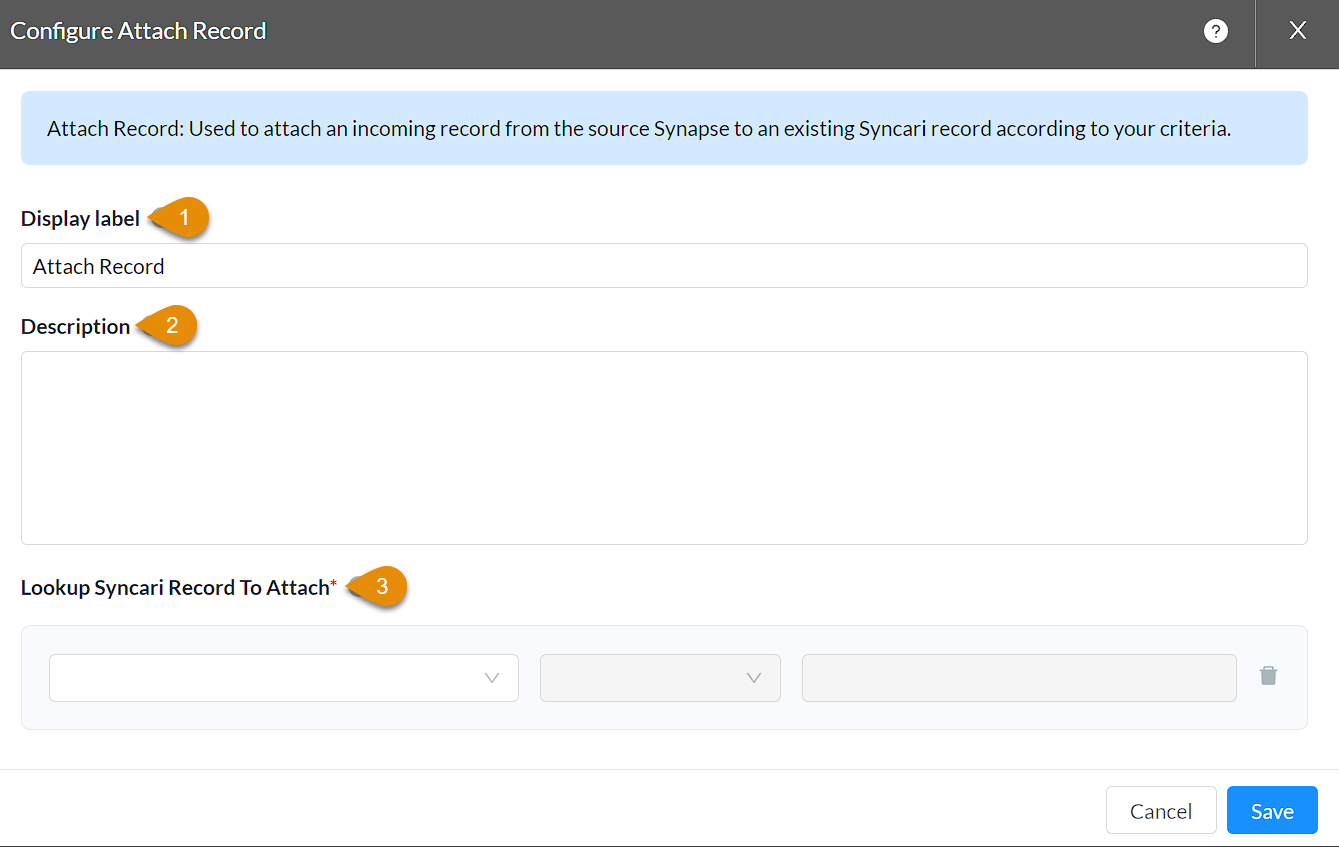
Task: Close the Configure Attach Record dialog
Action: [x=1297, y=31]
